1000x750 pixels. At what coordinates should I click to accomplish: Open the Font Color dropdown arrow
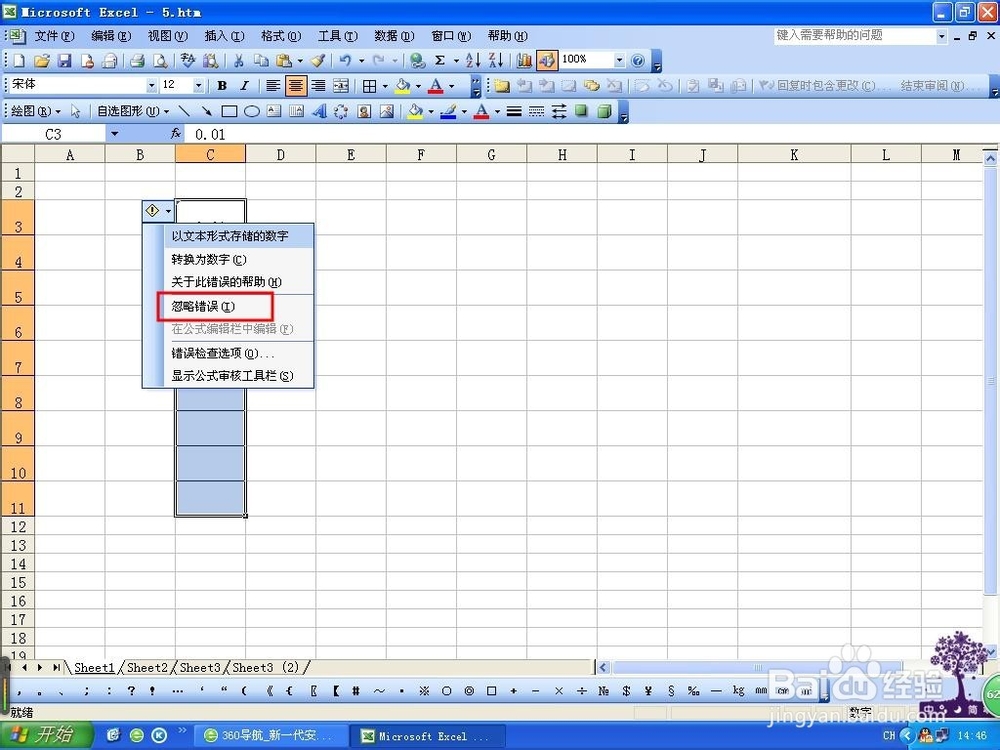[x=452, y=85]
